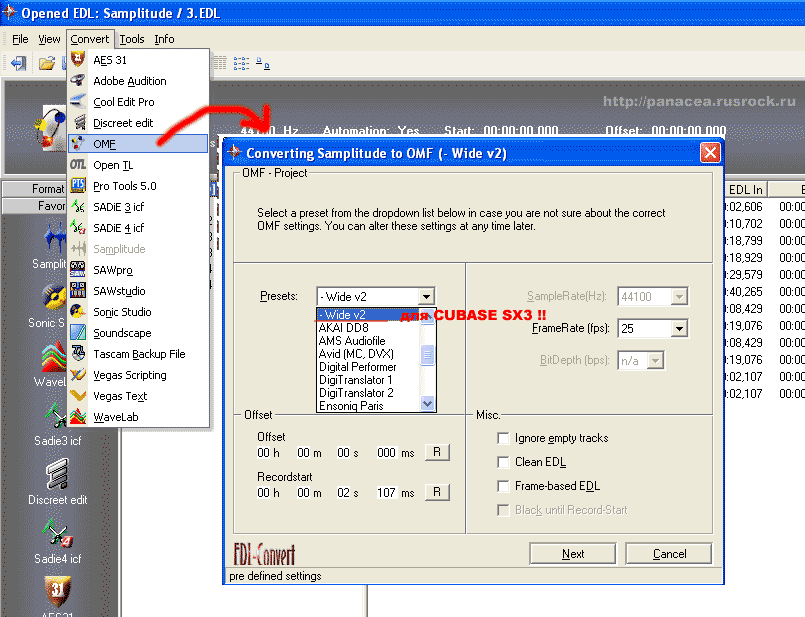Click the Tascam Backup File menu icon
This screenshot has width=805, height=617.
[78, 354]
